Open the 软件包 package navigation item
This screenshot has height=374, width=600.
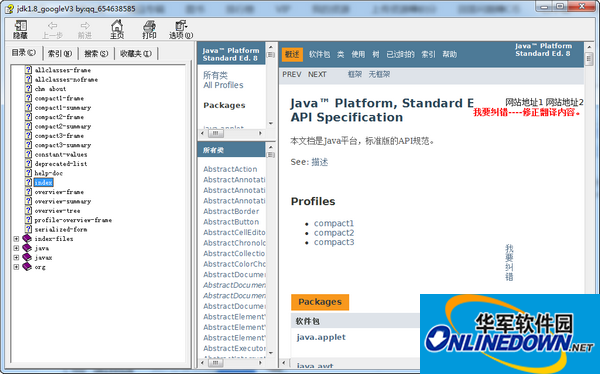(320, 54)
